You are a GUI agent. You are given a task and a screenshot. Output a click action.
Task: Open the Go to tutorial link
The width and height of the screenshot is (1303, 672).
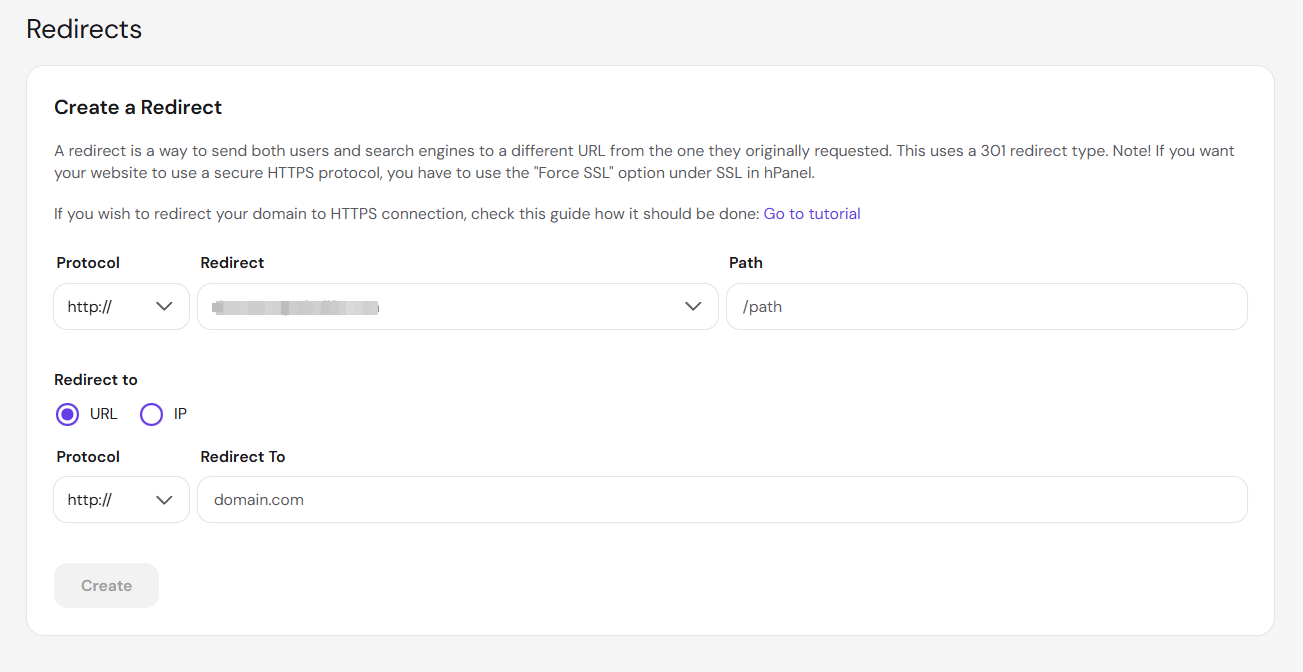click(812, 214)
